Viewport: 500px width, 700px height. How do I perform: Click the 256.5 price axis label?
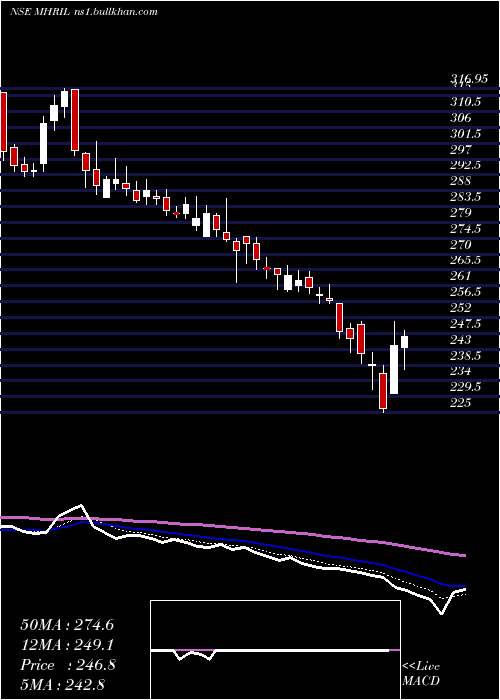(x=465, y=292)
